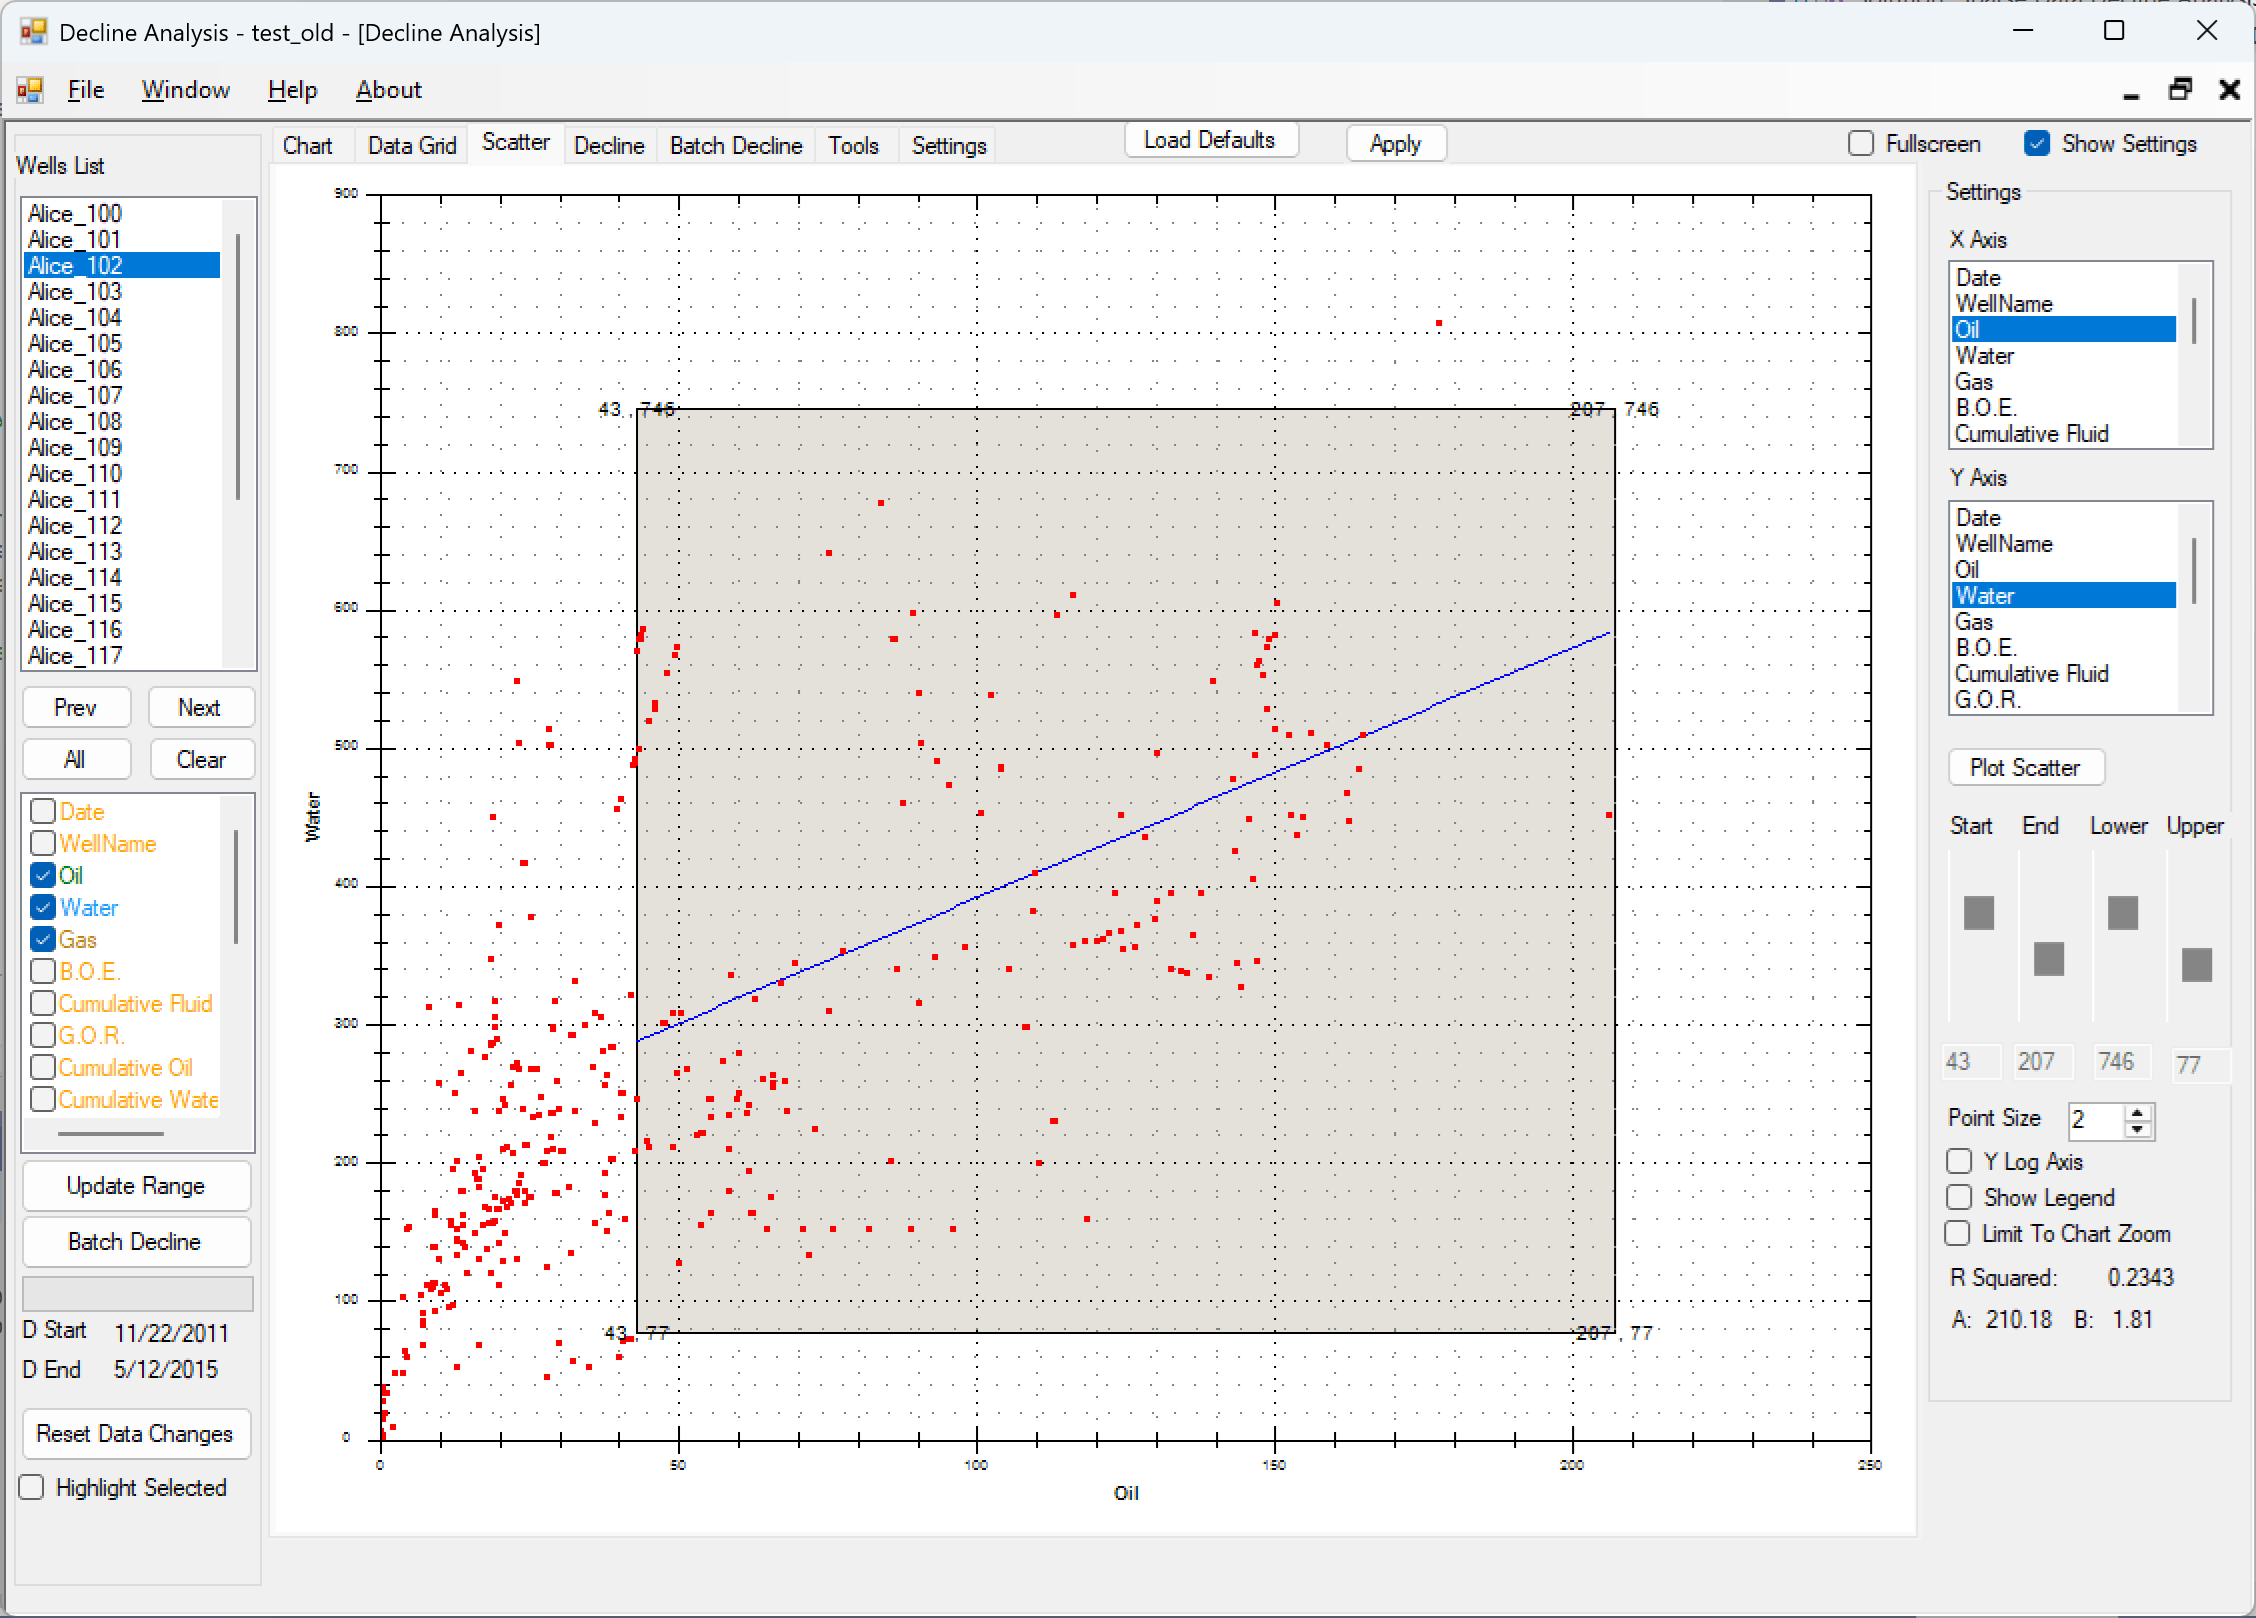Switch to the Chart tab
Image resolution: width=2256 pixels, height=1618 pixels.
pyautogui.click(x=307, y=146)
